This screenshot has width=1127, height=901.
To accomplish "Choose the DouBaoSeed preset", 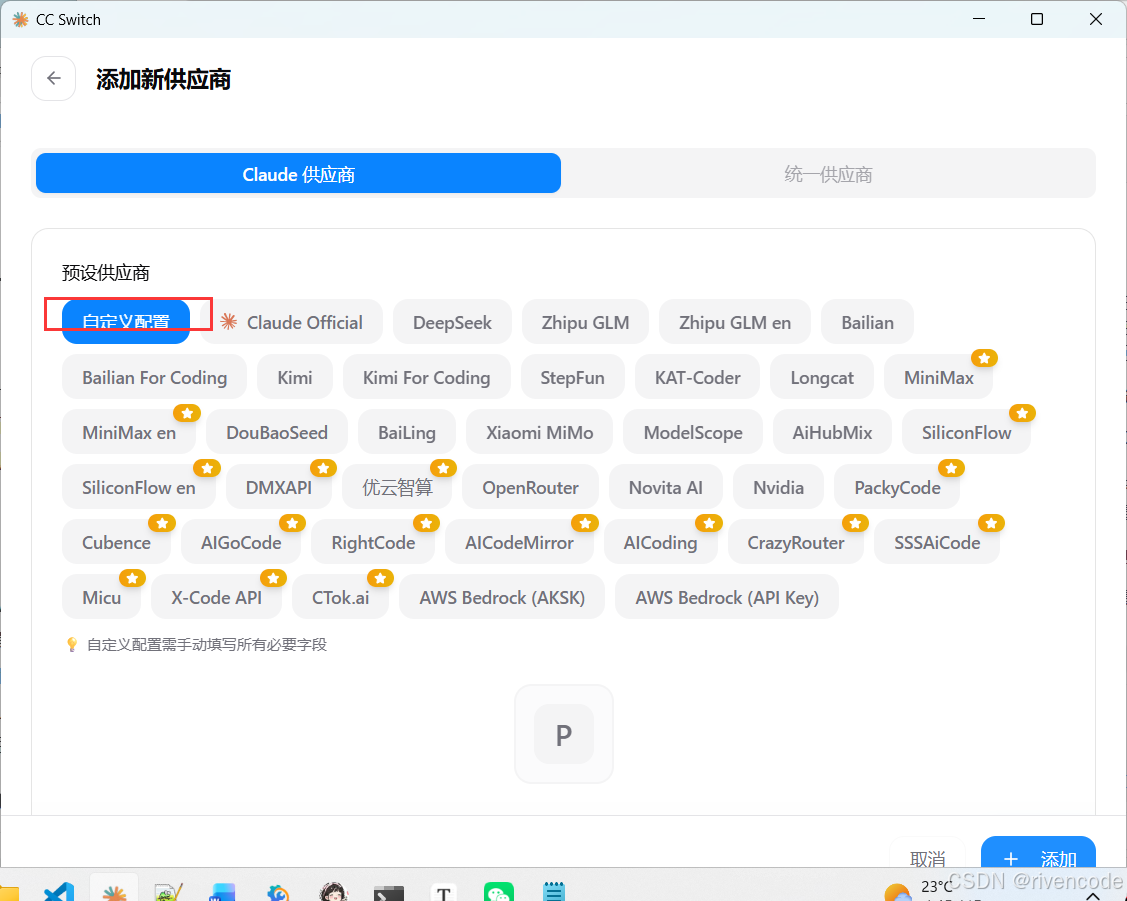I will pyautogui.click(x=277, y=432).
